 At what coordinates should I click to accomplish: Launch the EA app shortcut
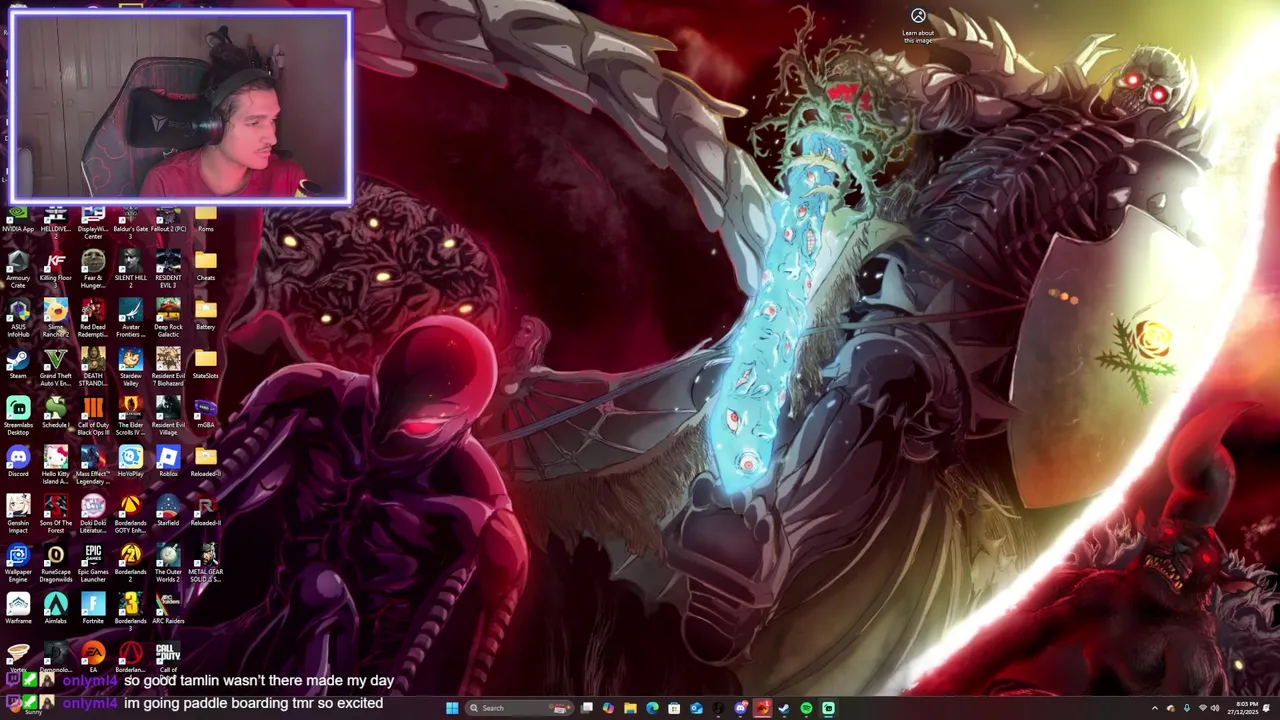point(93,657)
